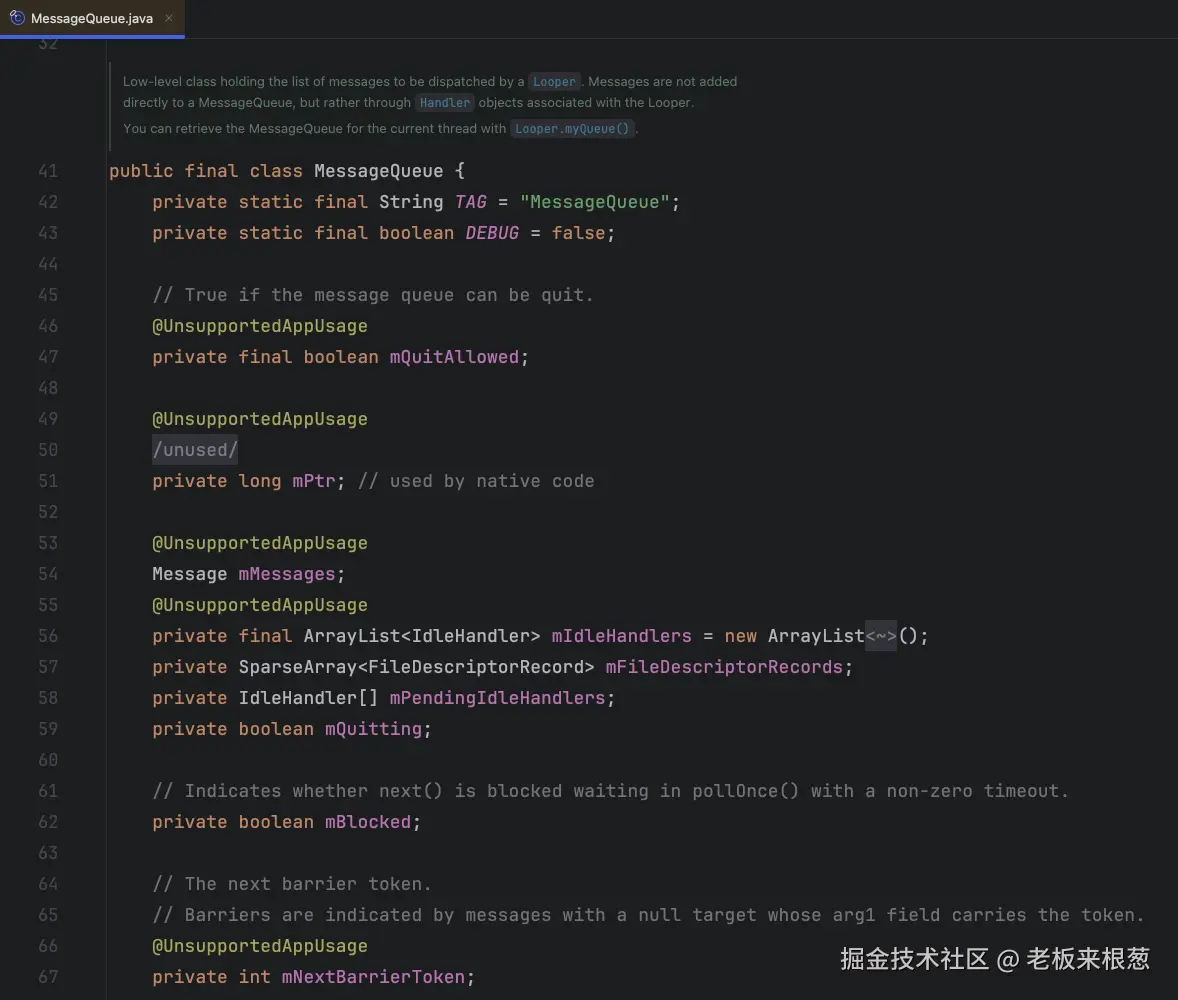Click line number 41 in the gutter
1178x1000 pixels.
48,171
